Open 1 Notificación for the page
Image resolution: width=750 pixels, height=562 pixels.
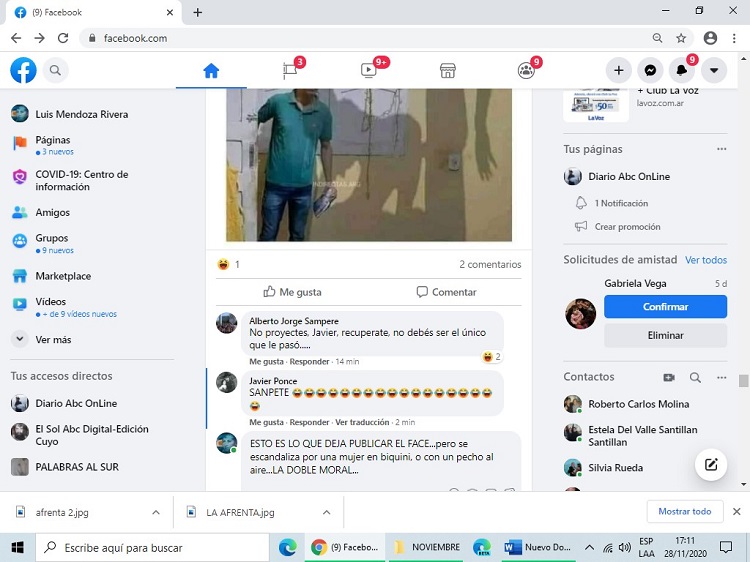(621, 203)
